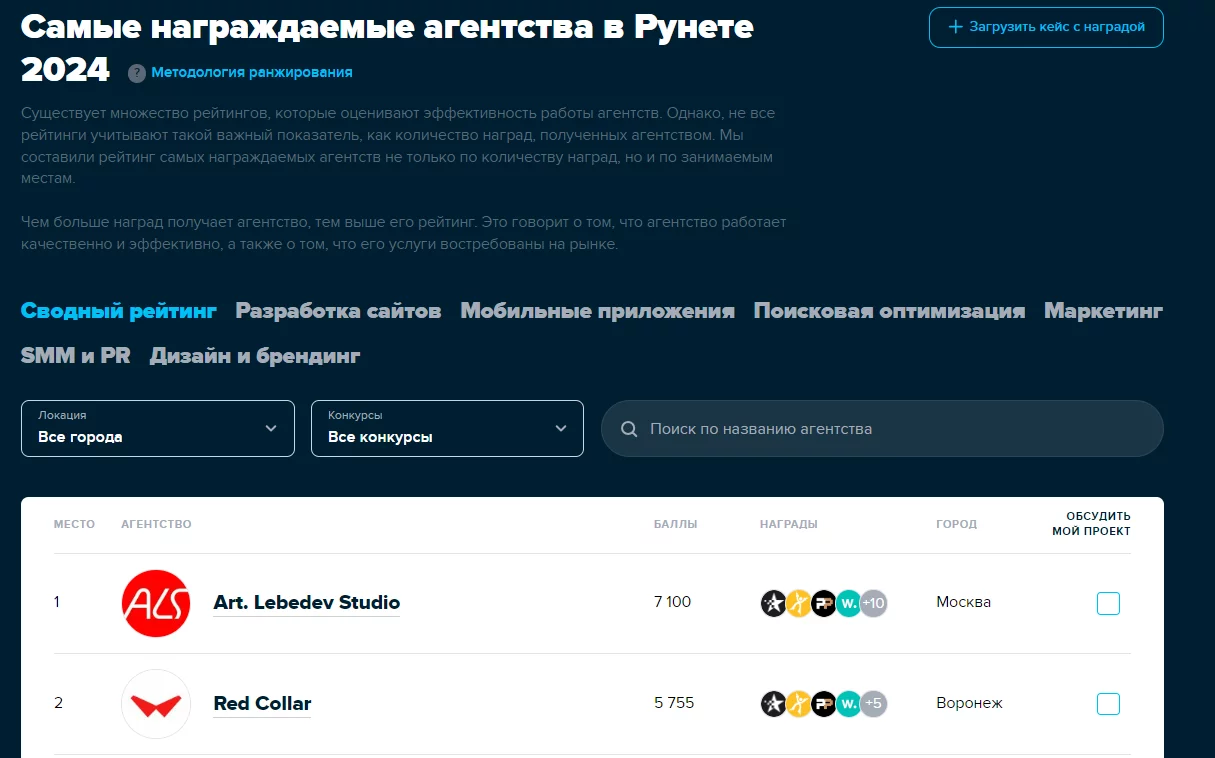Click the Награды column header
1215x758 pixels.
pos(789,524)
